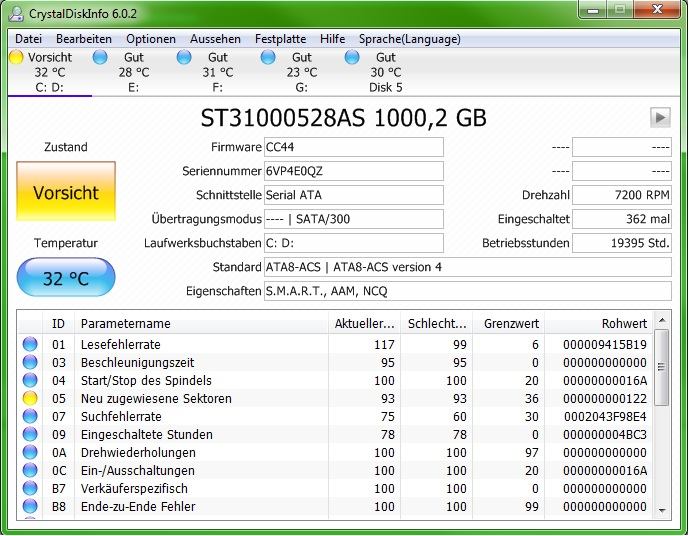Click blue status icon of Start/Stop des Spindels
Screen dimensions: 689x536
click(x=30, y=380)
